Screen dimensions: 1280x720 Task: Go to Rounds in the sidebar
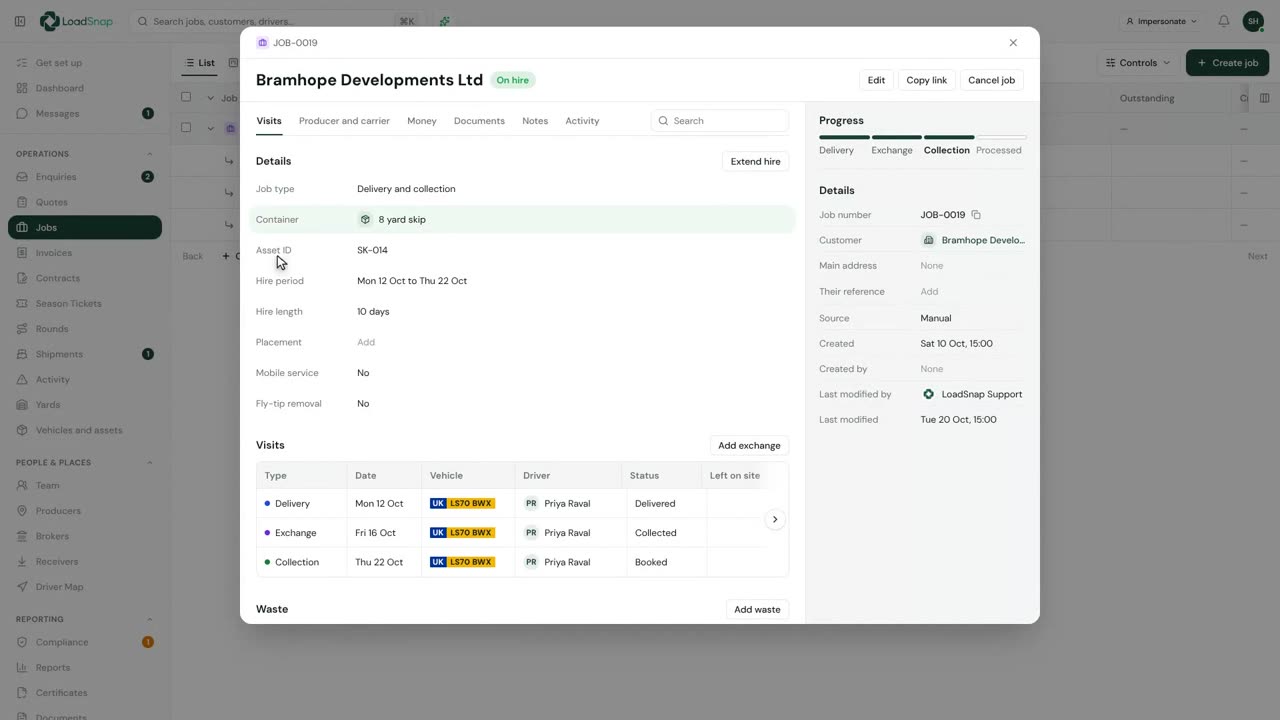(85, 329)
